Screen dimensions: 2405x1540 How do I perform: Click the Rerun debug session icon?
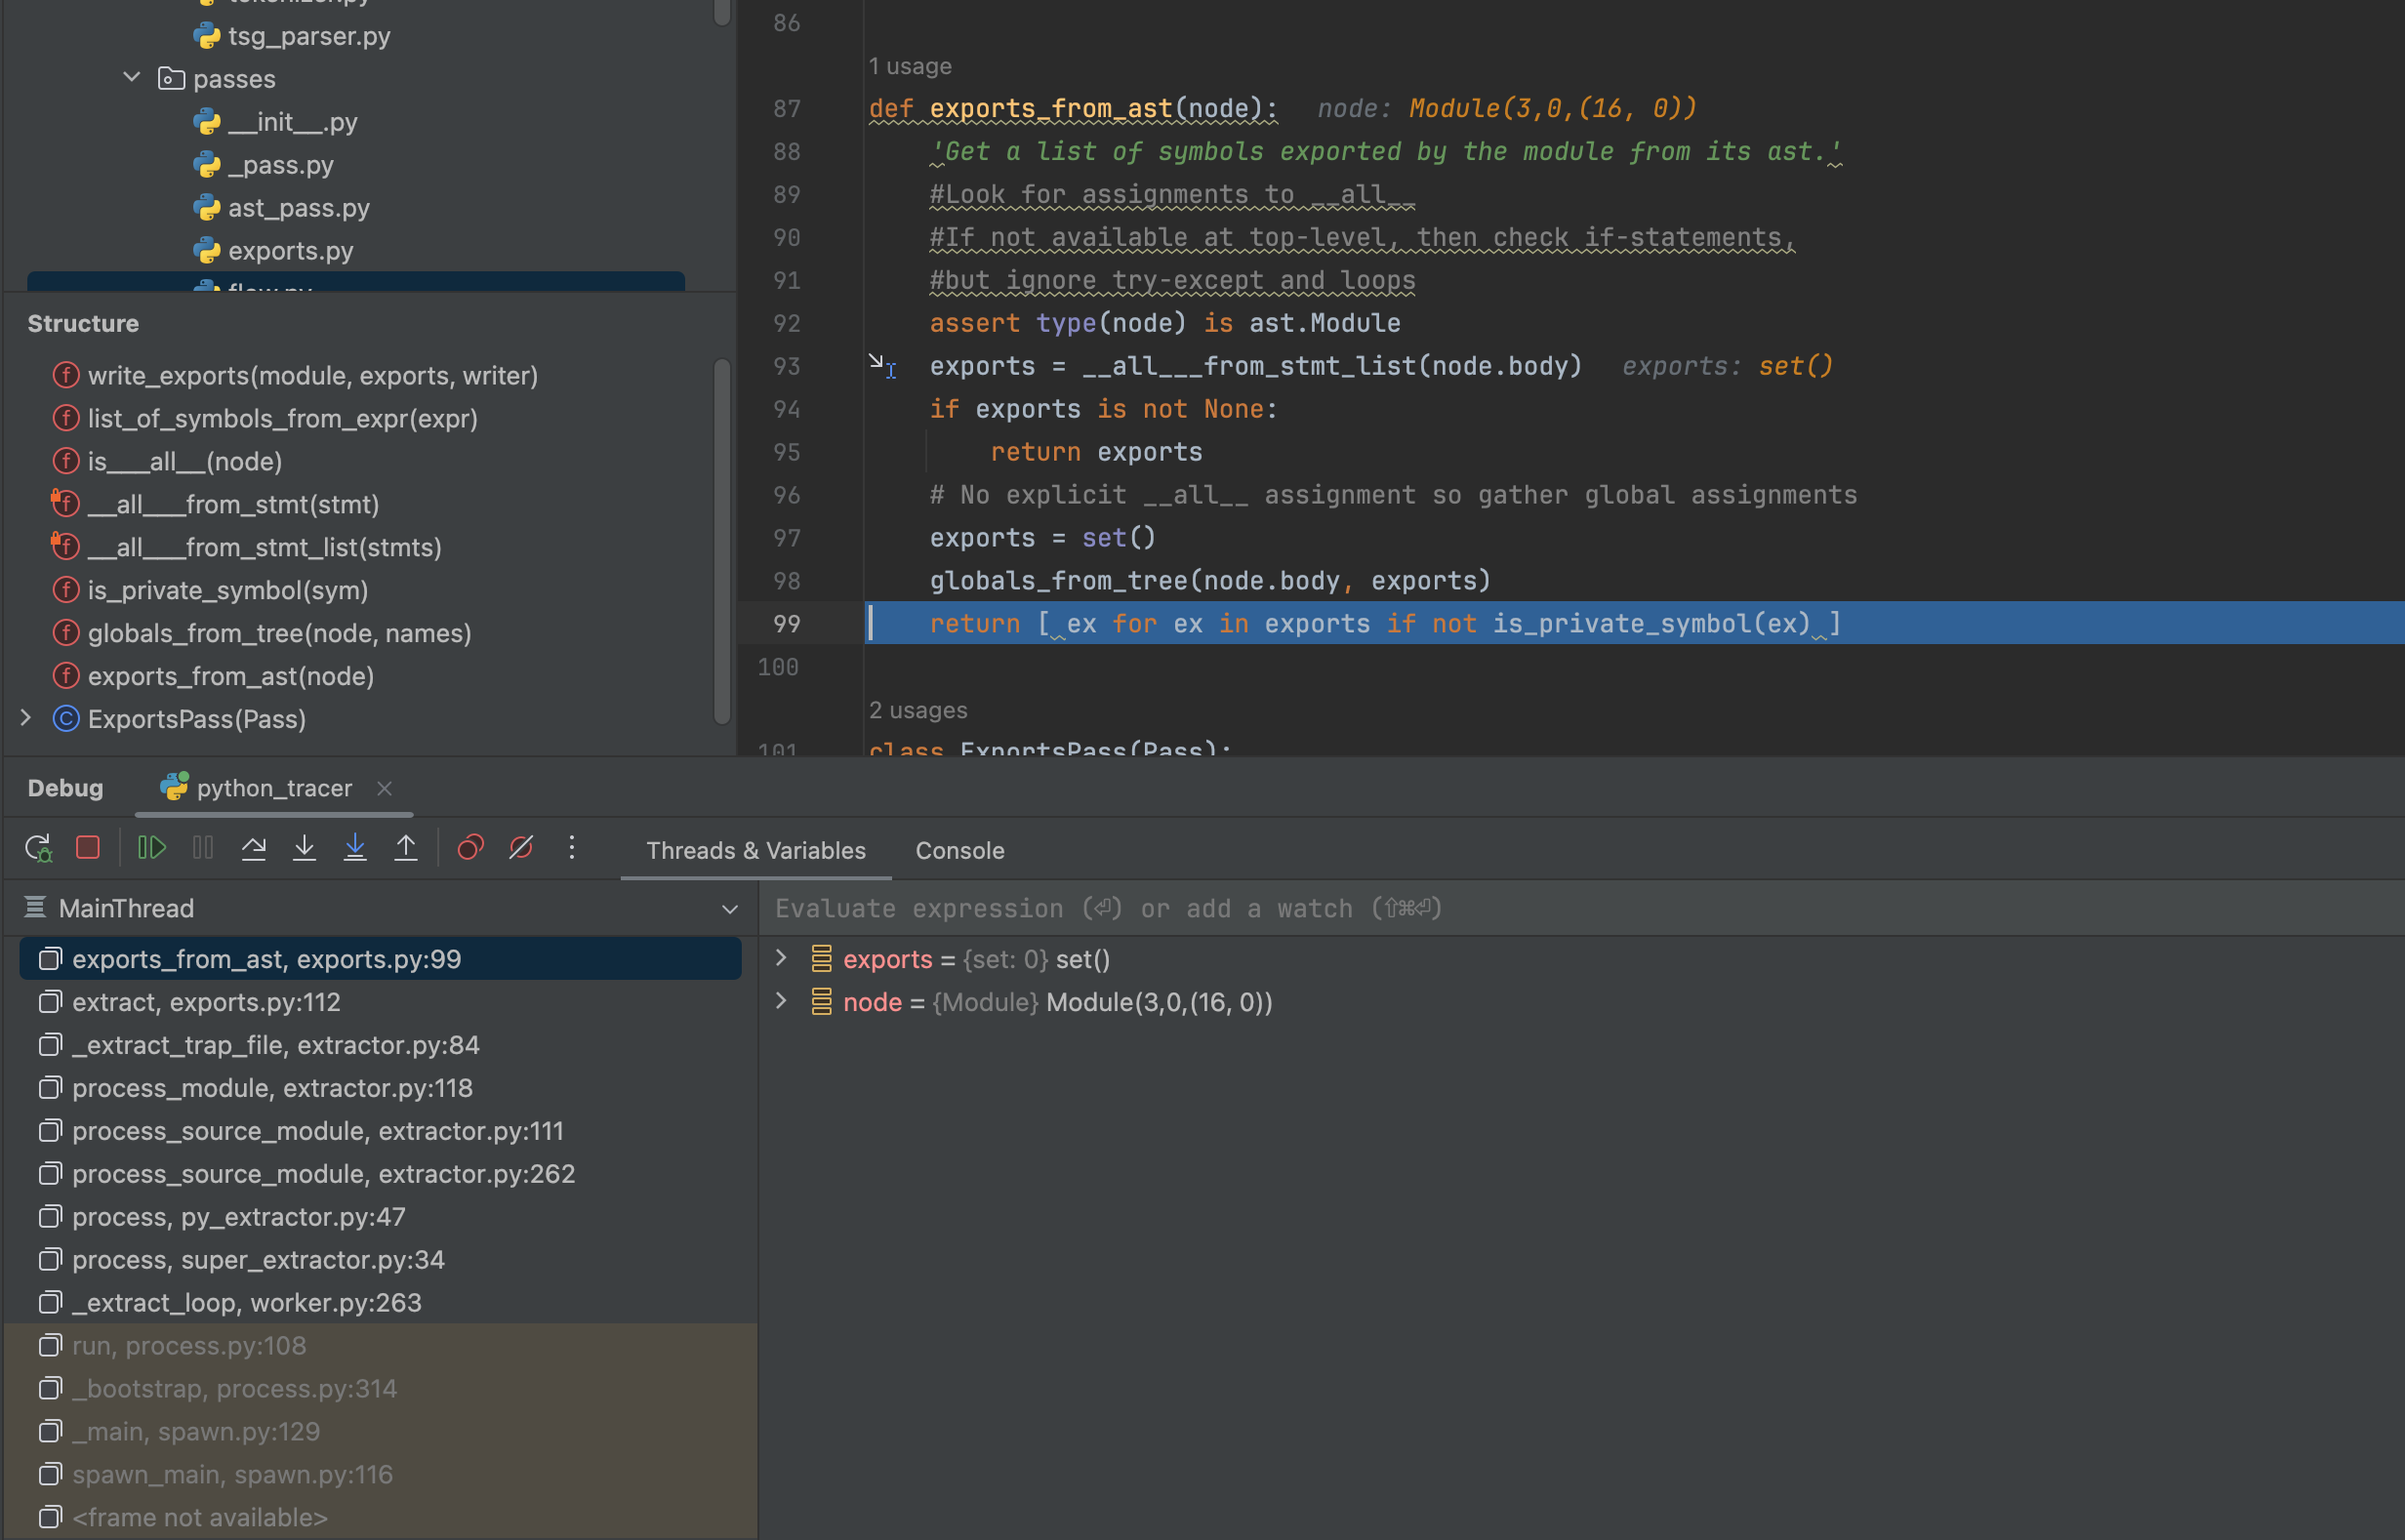[x=38, y=848]
